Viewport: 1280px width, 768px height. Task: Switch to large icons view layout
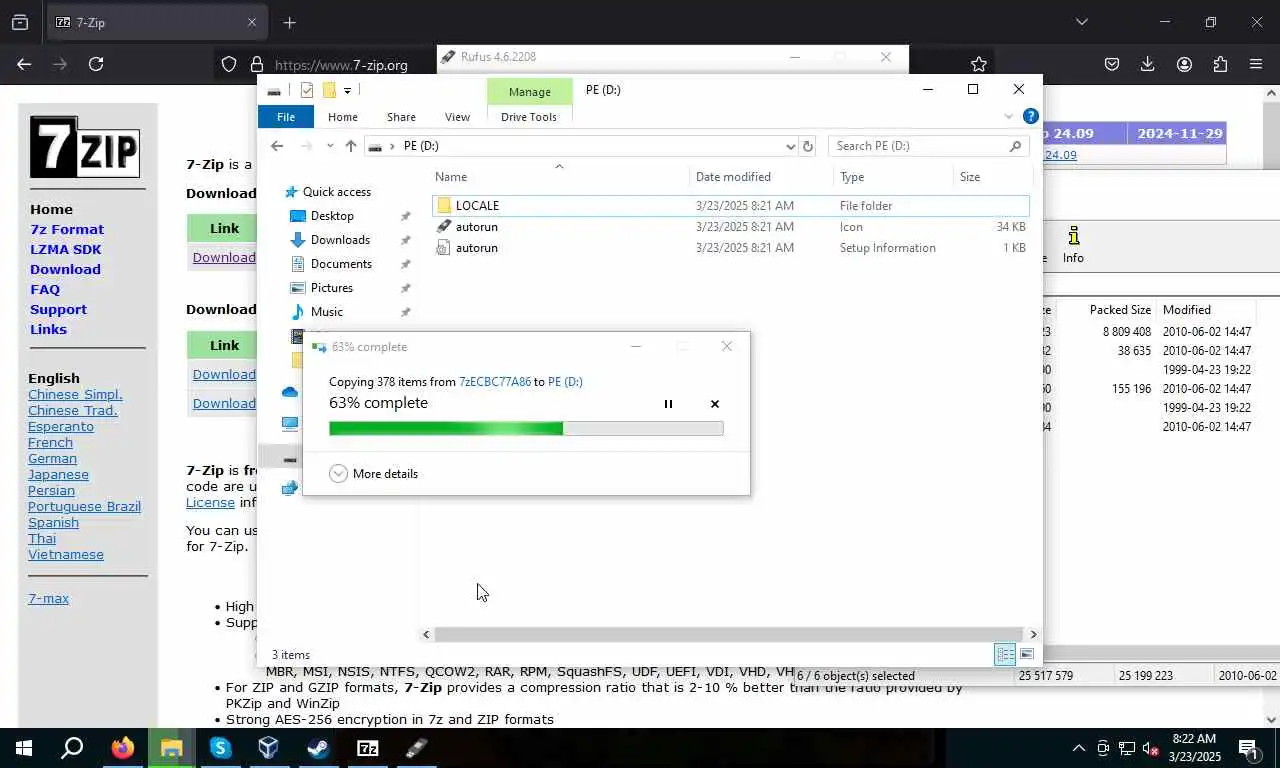coord(1027,655)
